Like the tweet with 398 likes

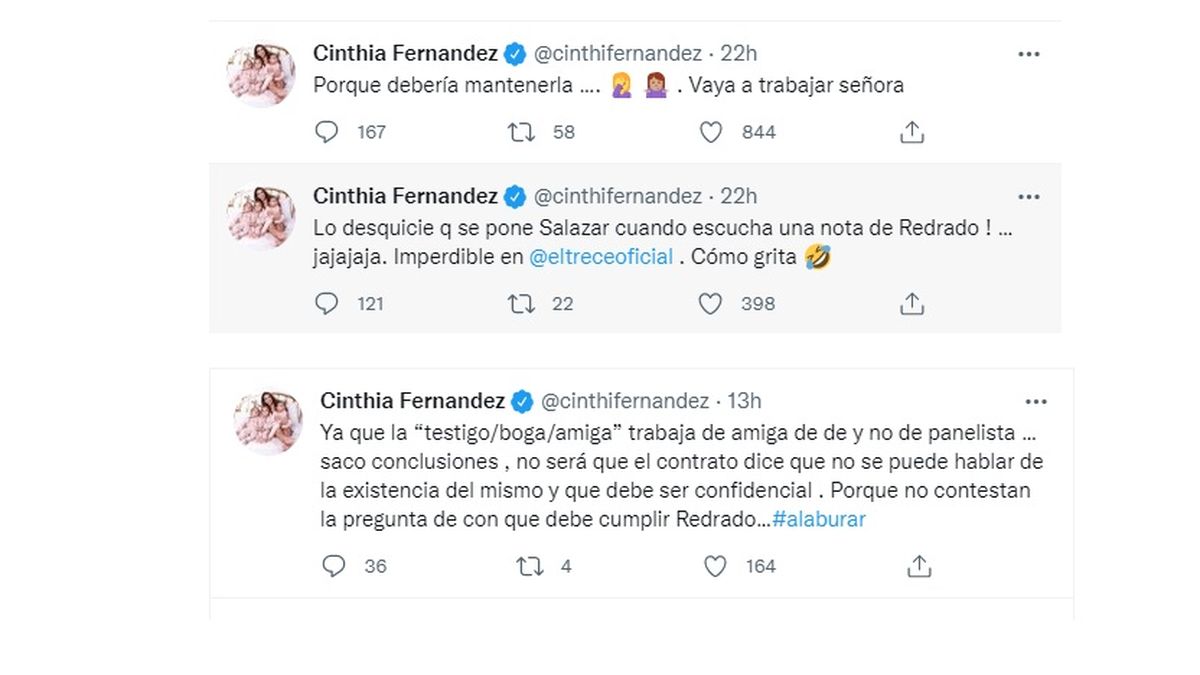click(x=710, y=304)
